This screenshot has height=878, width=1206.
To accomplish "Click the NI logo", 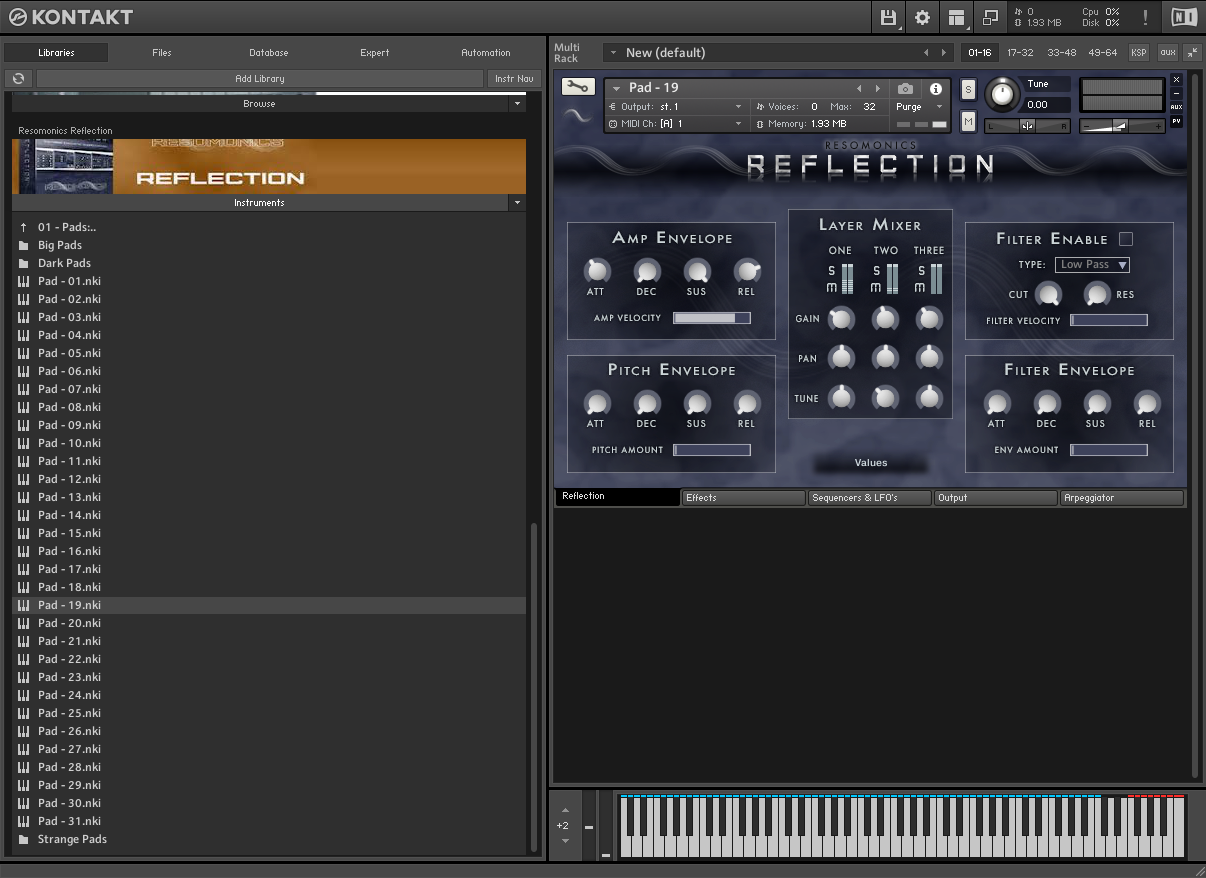I will tap(1183, 17).
